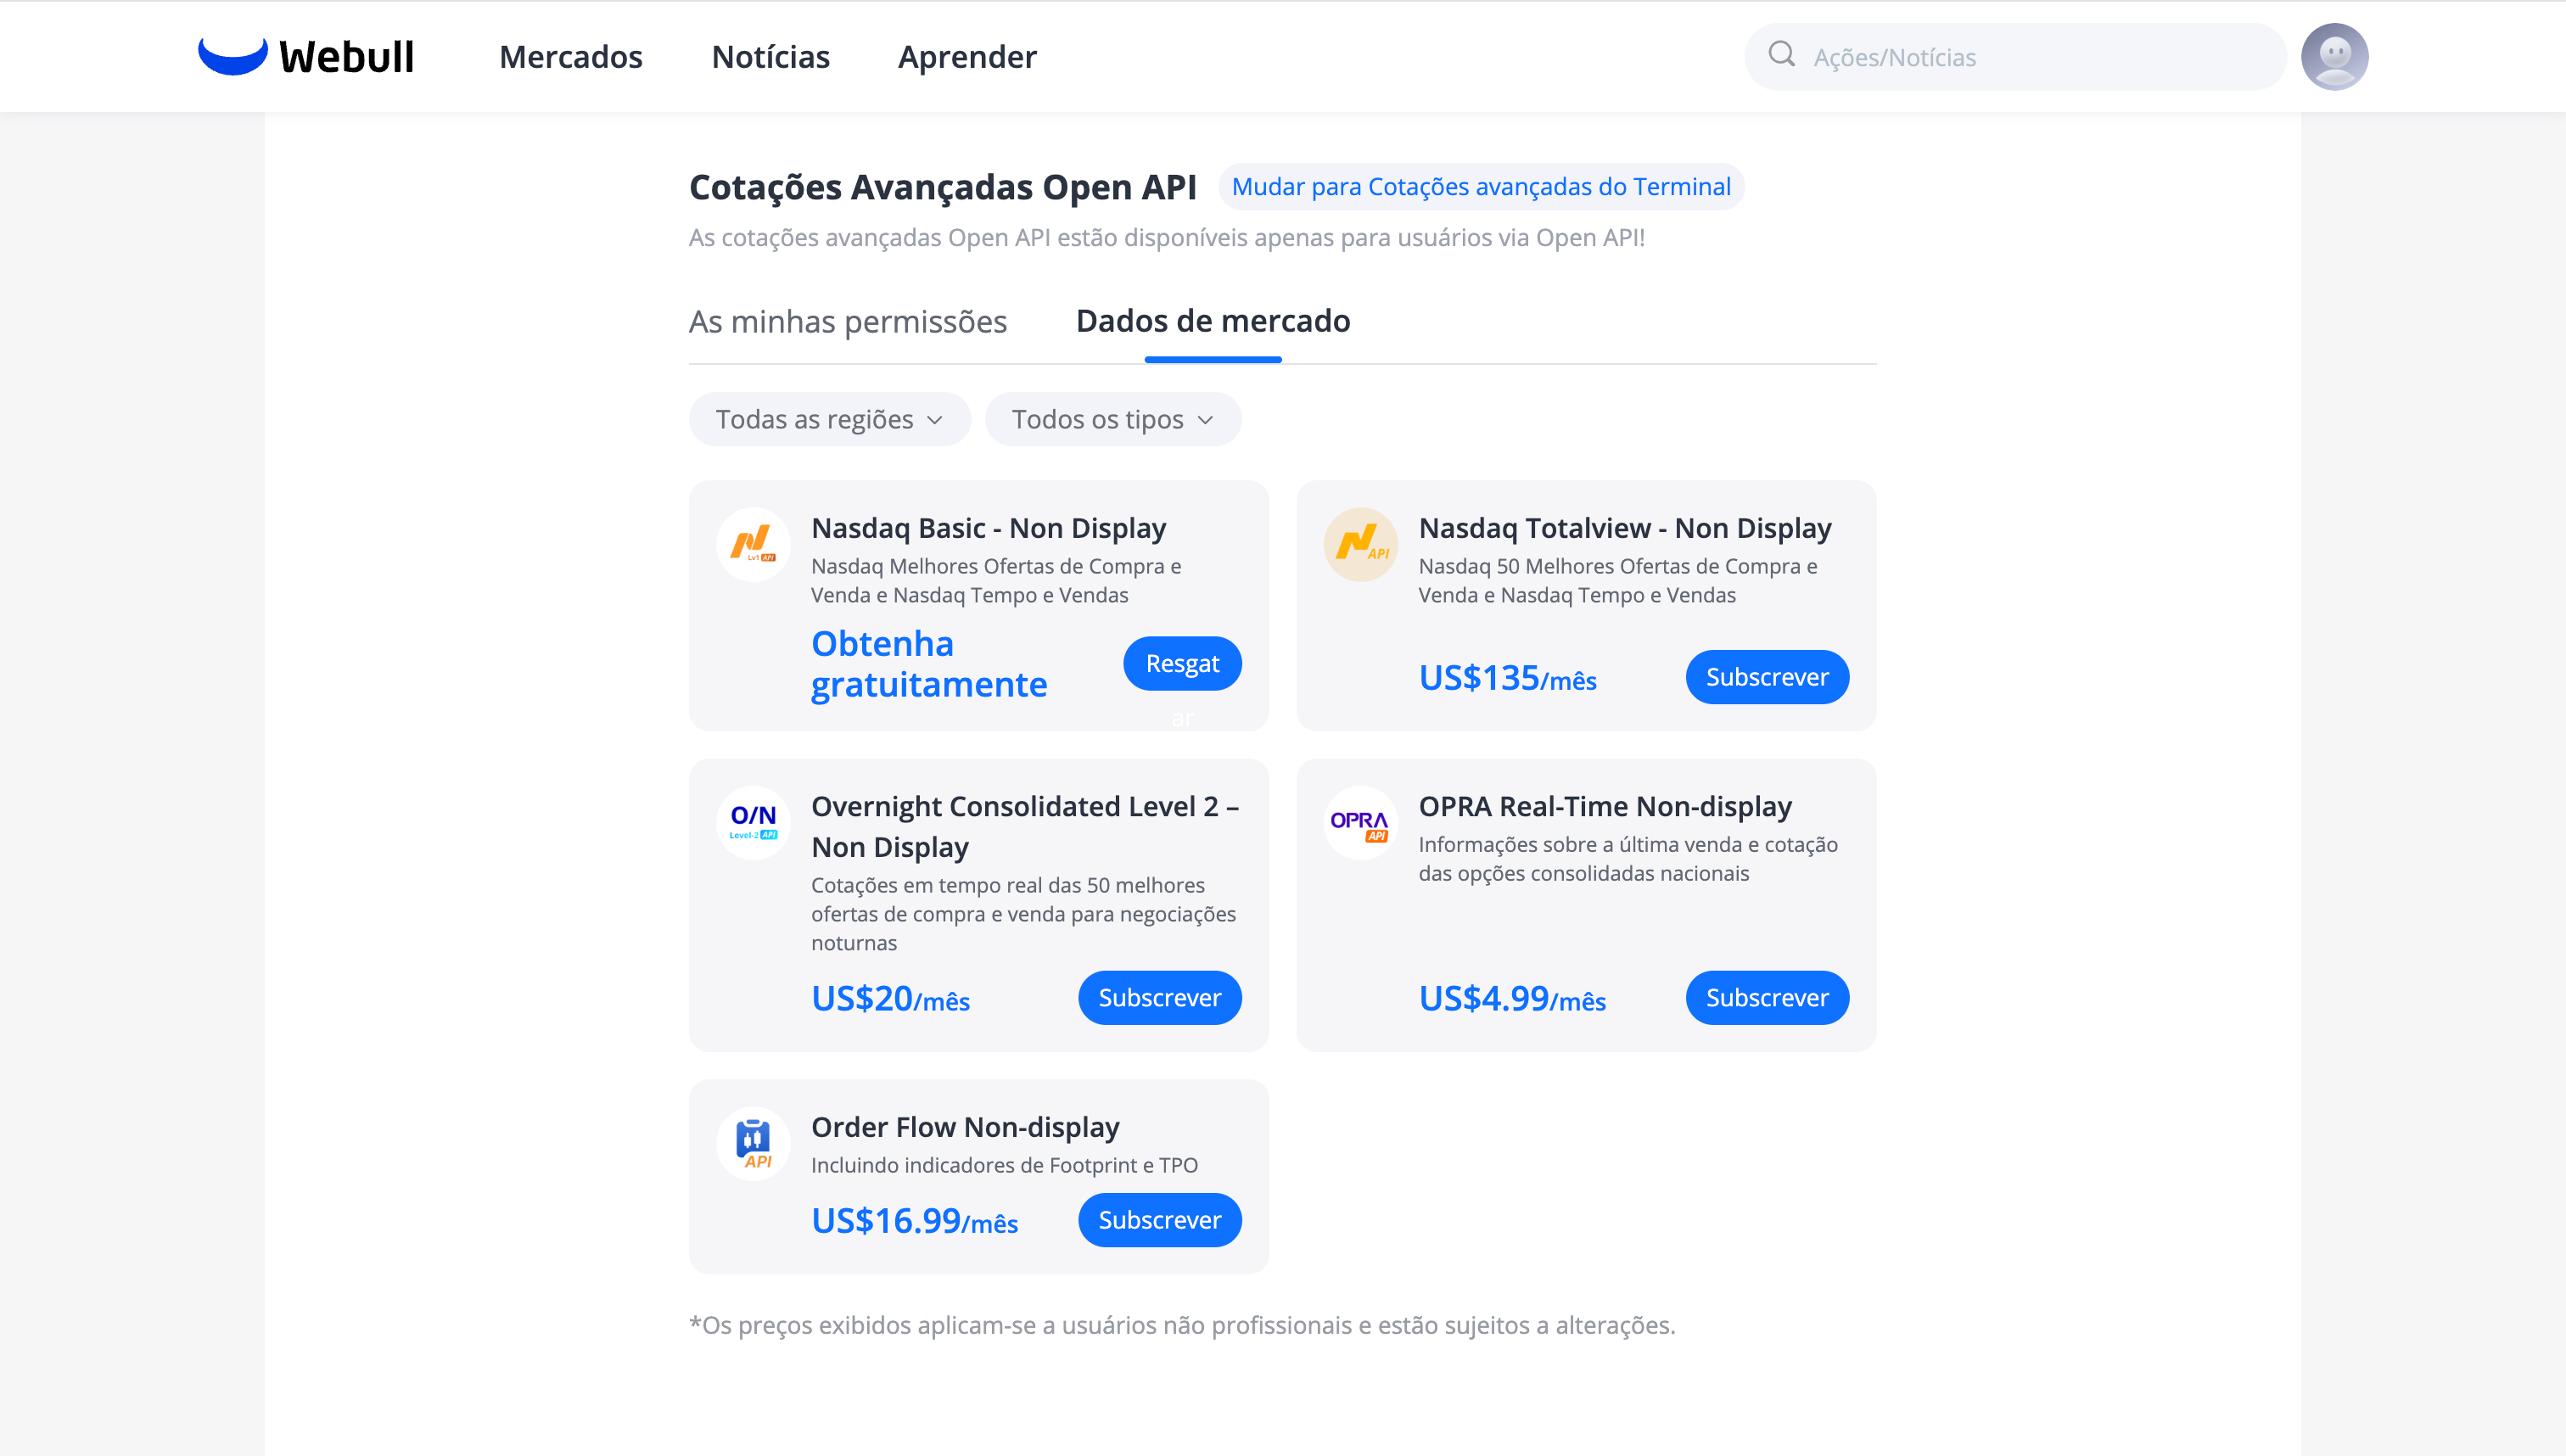Click the subtitle about usuários via Open API
Screen dimensions: 2566x1456
pos(1167,238)
